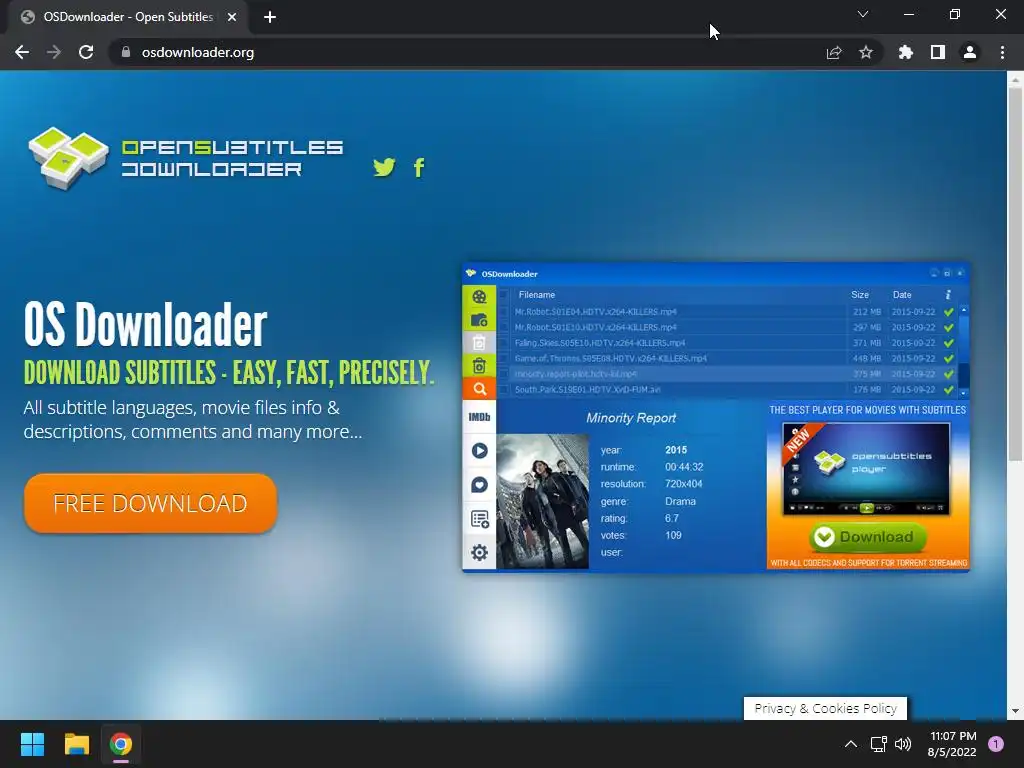
Task: Click the page scrollbar down arrow
Action: pyautogui.click(x=1015, y=711)
